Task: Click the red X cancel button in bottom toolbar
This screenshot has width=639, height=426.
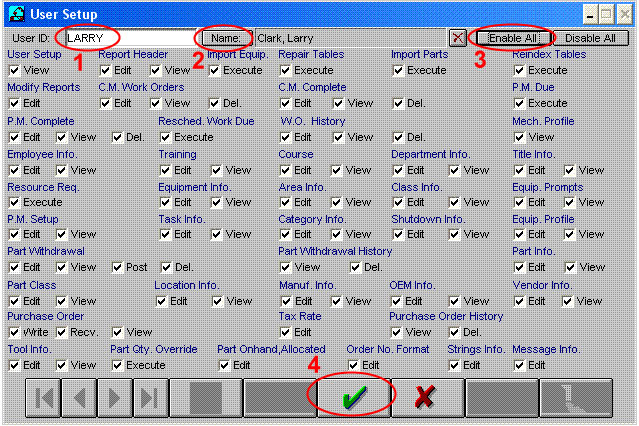Action: pos(427,398)
